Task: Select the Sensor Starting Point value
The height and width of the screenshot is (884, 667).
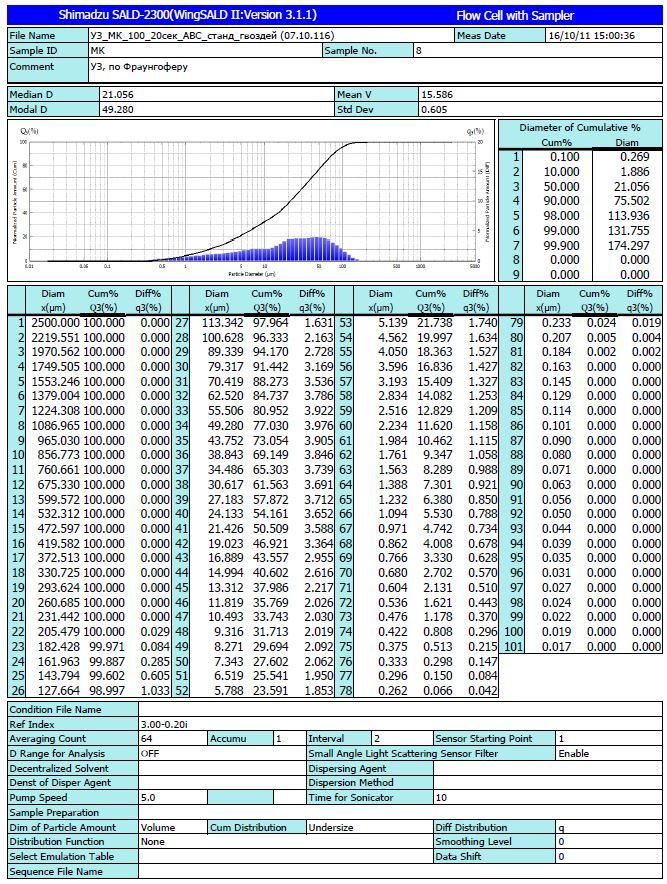Action: (561, 739)
